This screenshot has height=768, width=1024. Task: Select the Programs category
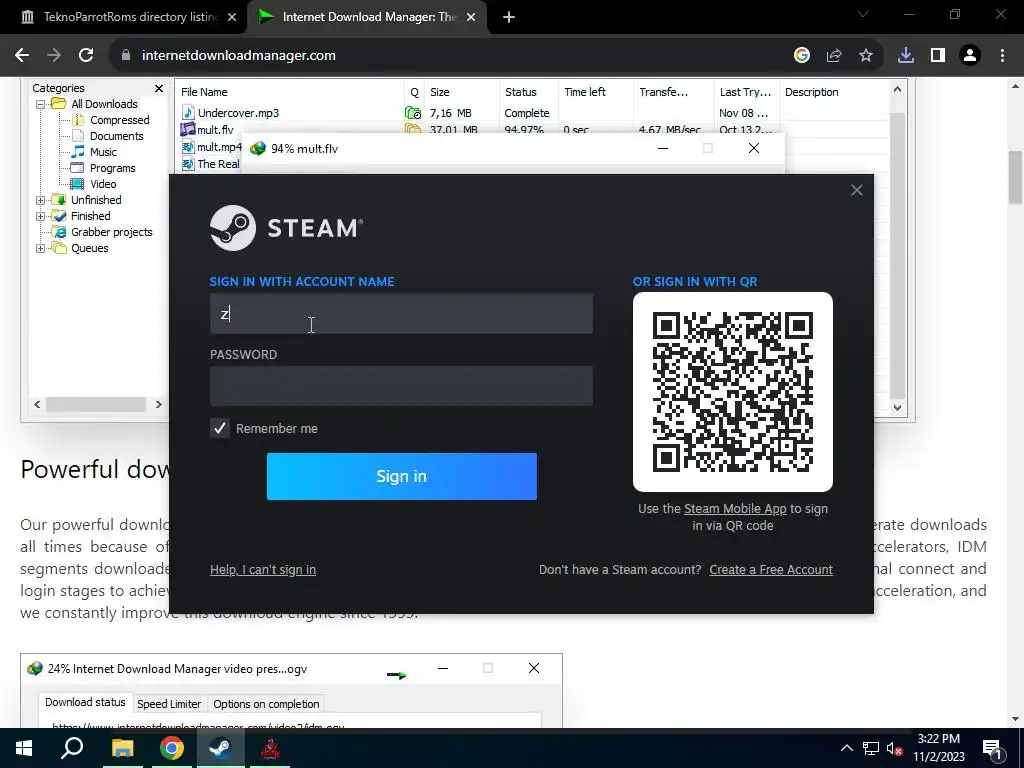[112, 168]
